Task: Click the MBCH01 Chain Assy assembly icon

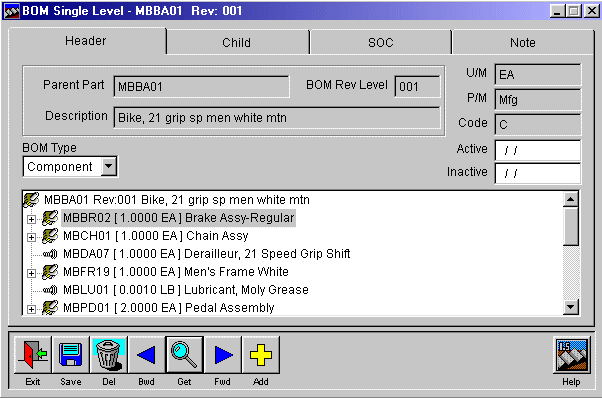Action: (x=50, y=236)
